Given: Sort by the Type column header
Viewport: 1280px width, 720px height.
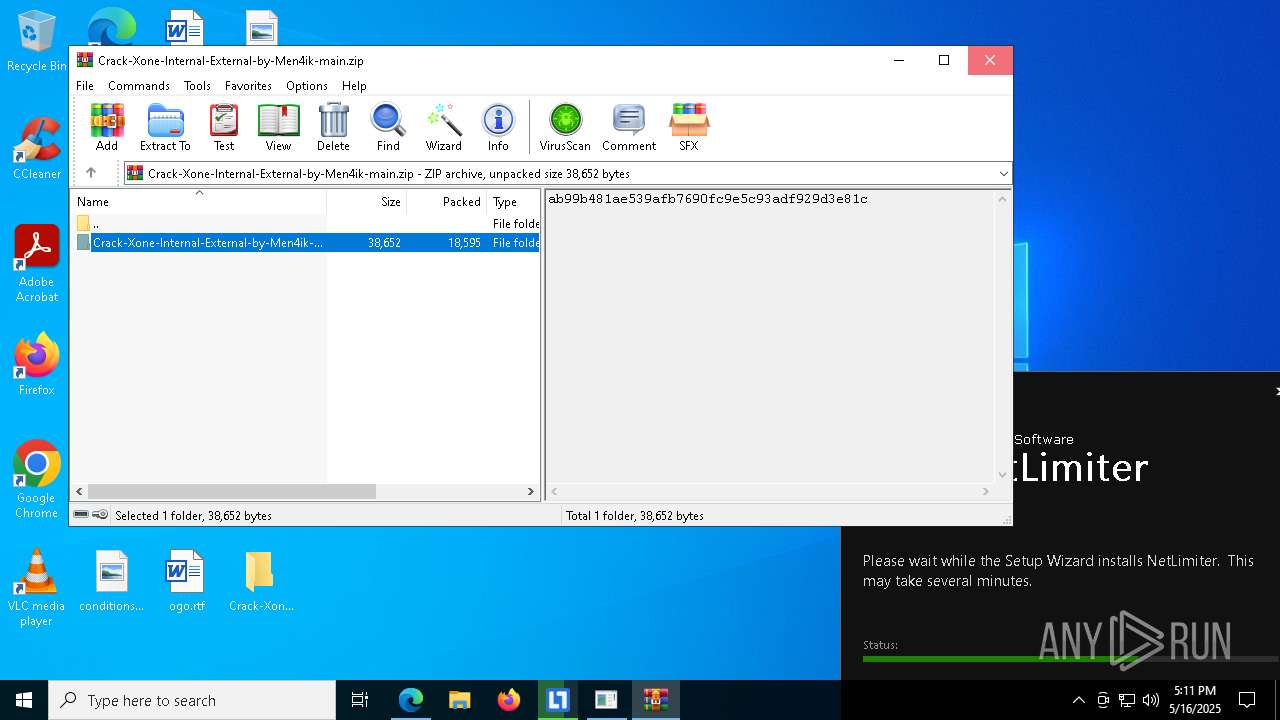Looking at the screenshot, I should click(514, 202).
